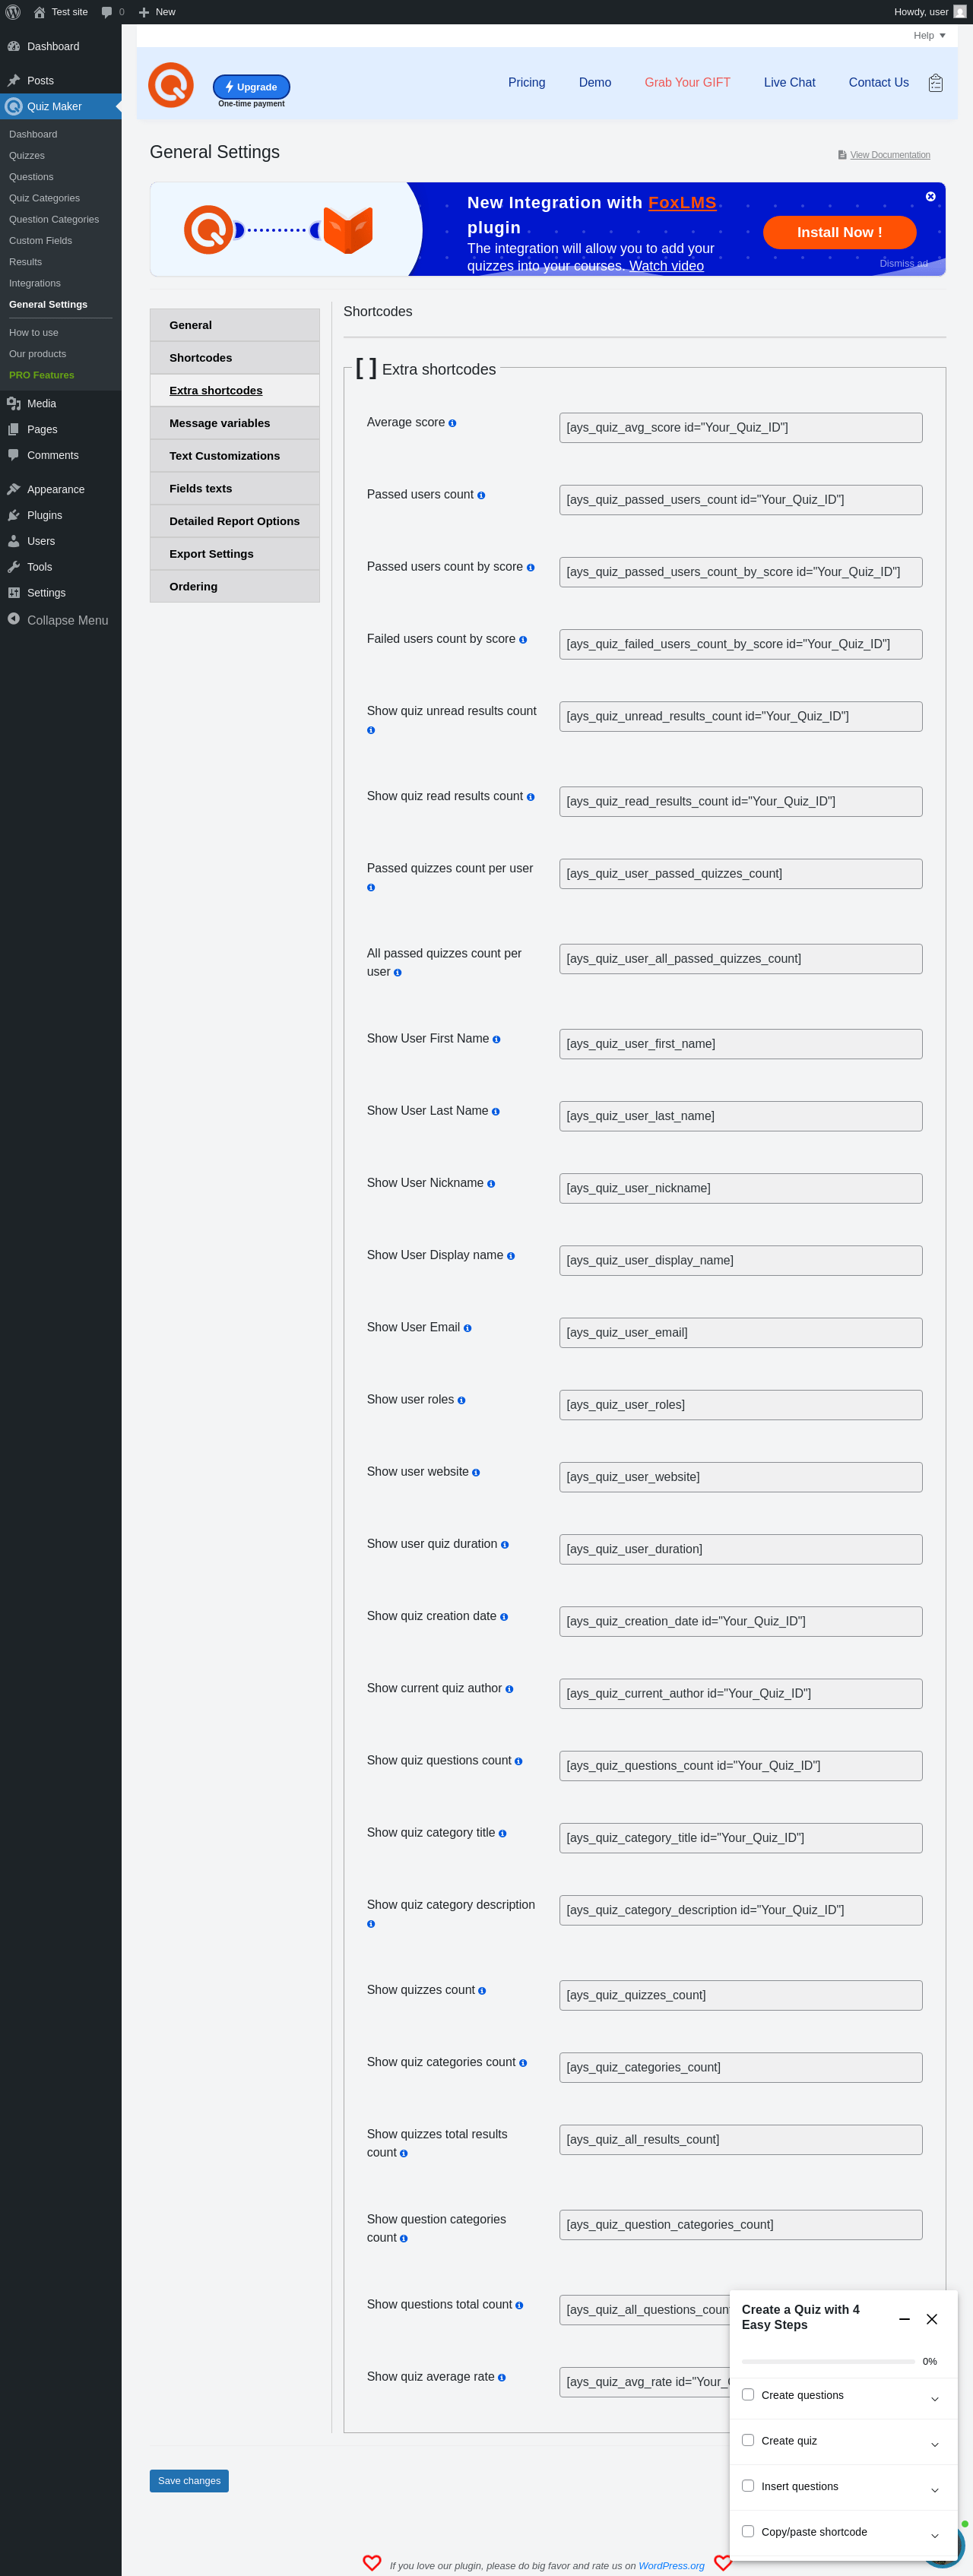Viewport: 973px width, 2576px height.
Task: Dismiss the FoxLMS banner with X icon
Action: pyautogui.click(x=930, y=197)
